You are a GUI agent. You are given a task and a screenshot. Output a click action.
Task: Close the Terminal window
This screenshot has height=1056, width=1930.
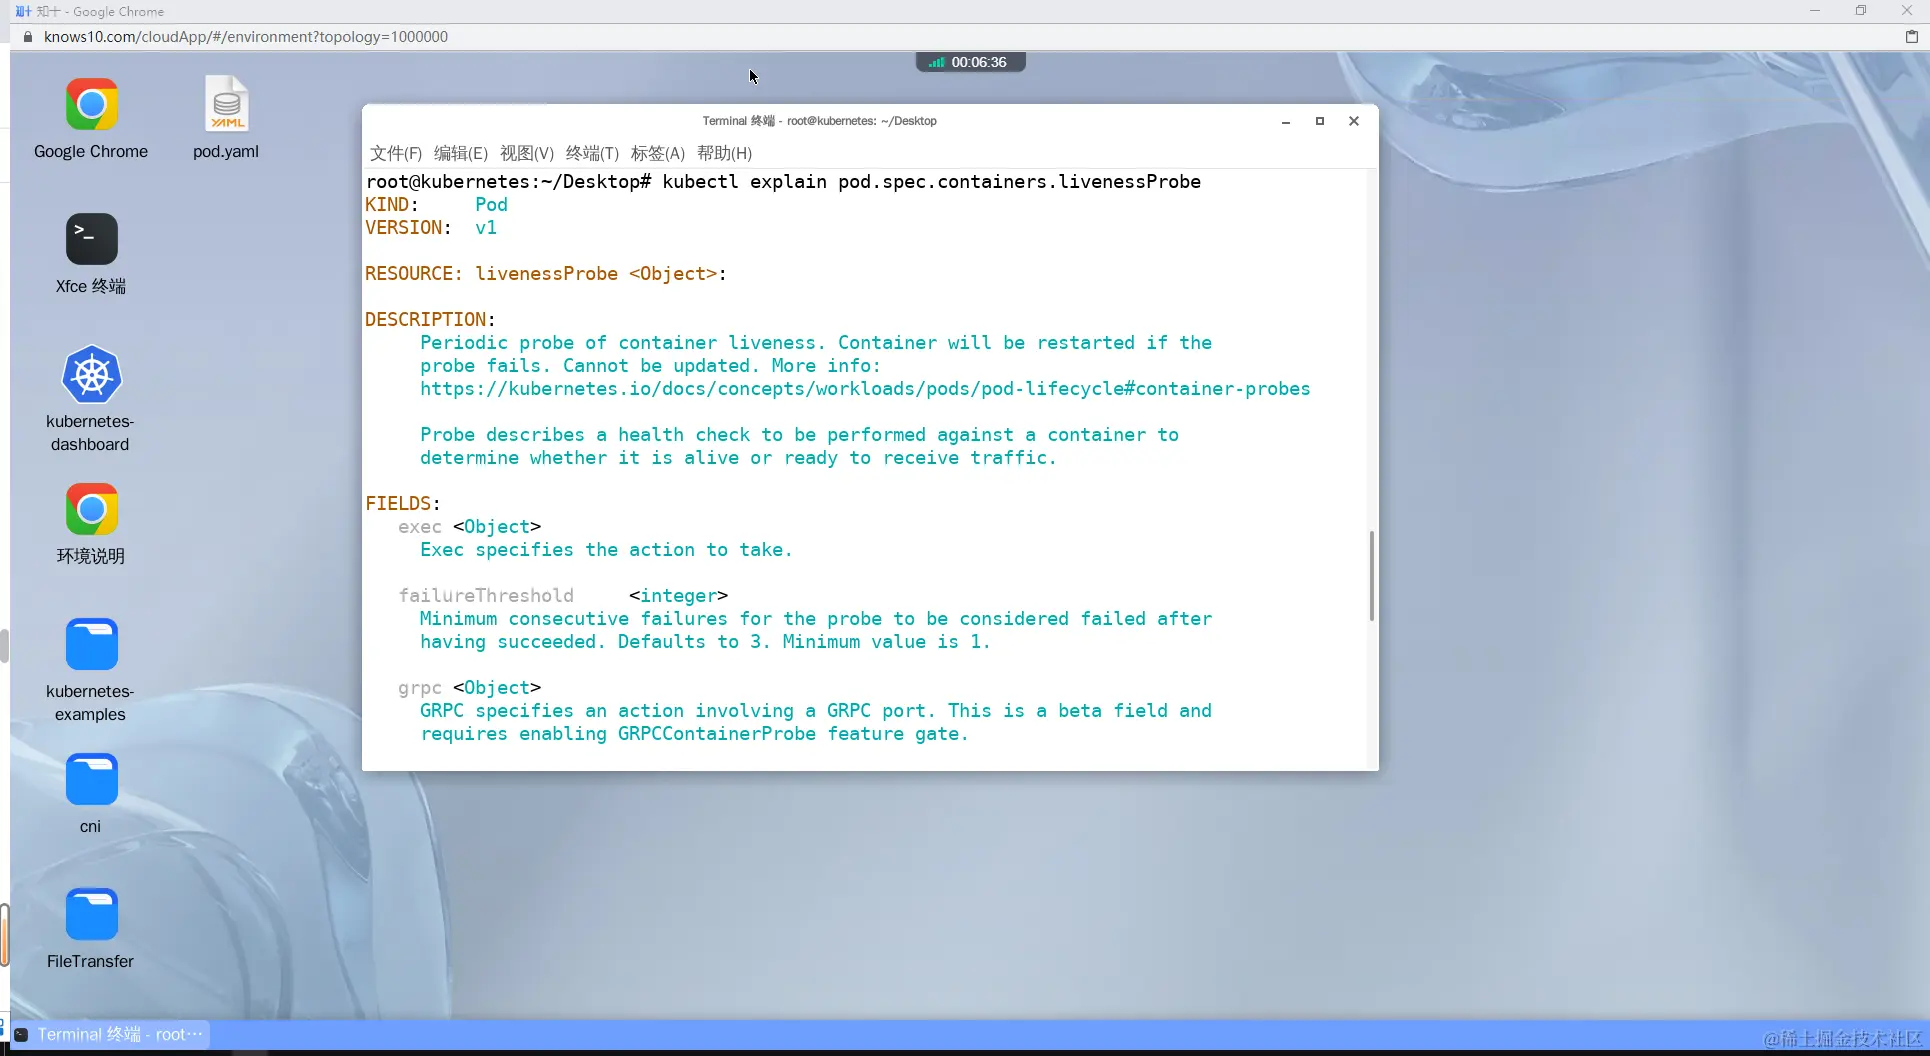pyautogui.click(x=1354, y=121)
